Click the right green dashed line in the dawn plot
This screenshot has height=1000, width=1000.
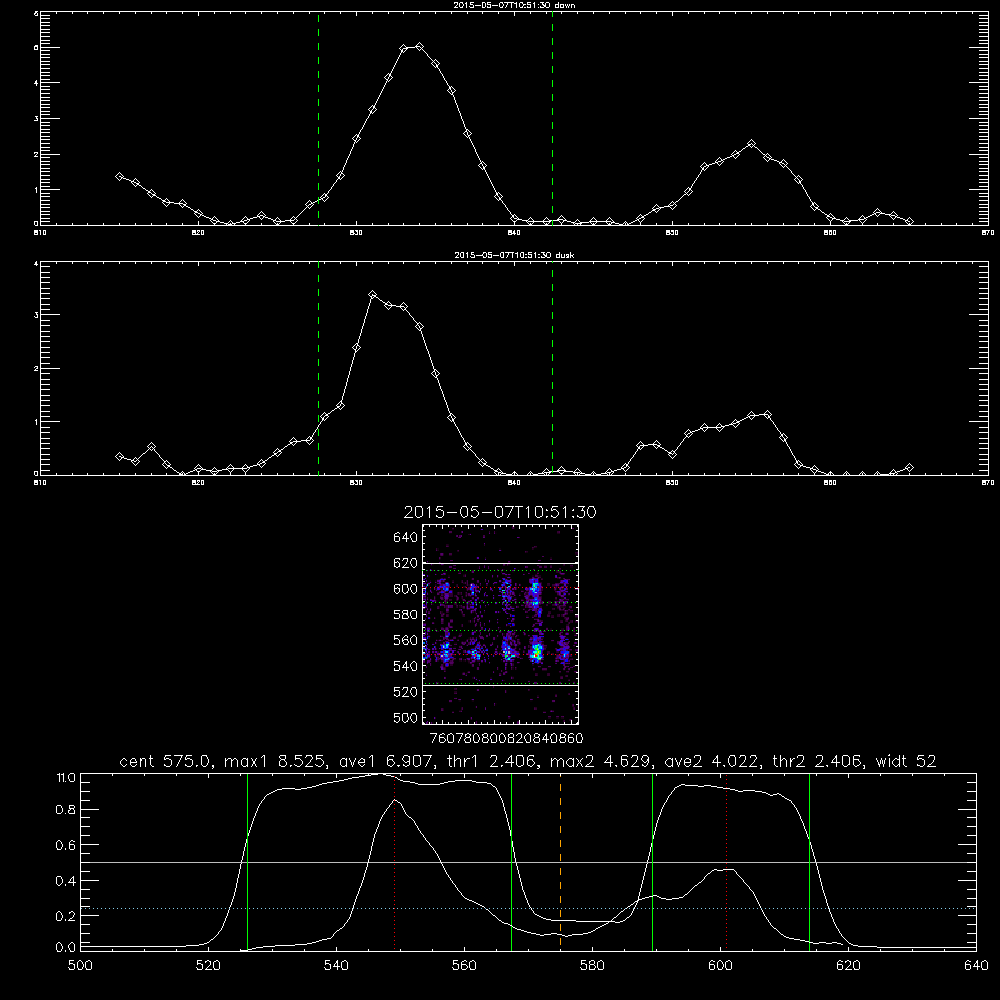click(552, 118)
